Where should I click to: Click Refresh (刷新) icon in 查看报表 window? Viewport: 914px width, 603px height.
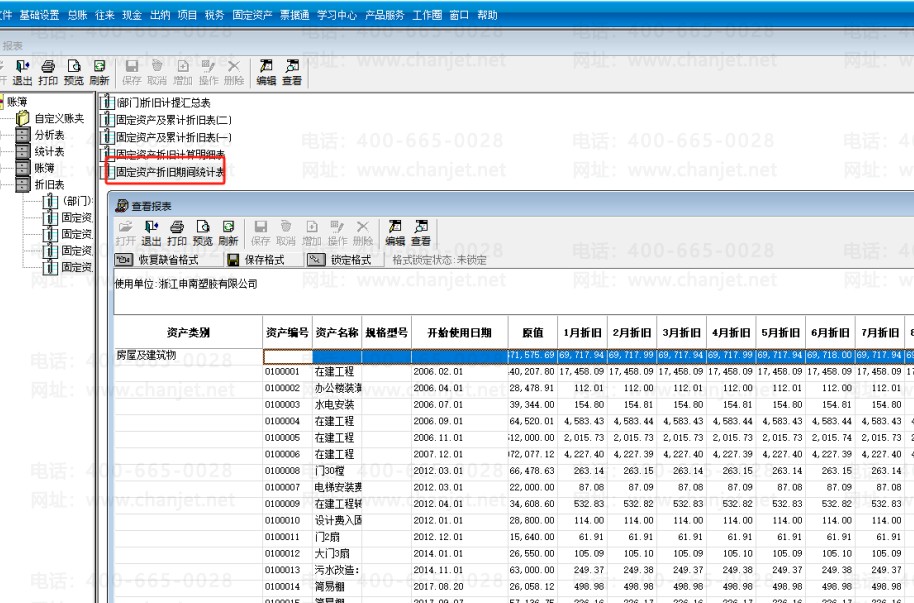pos(228,233)
